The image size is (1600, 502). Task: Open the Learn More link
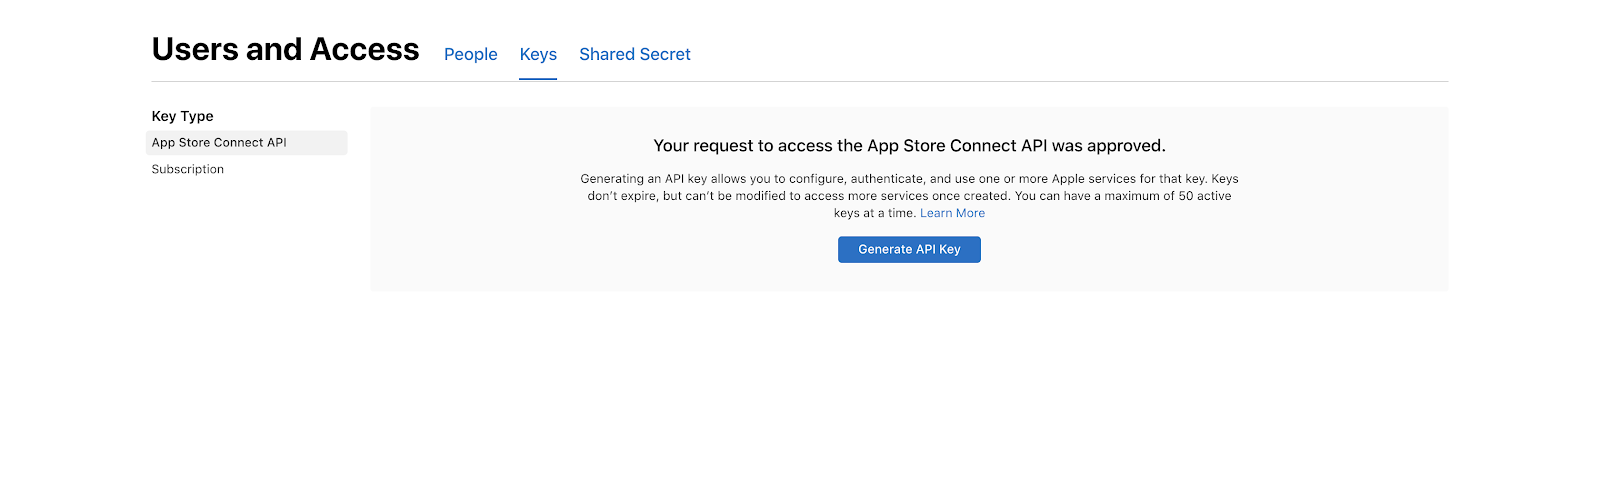pyautogui.click(x=952, y=214)
